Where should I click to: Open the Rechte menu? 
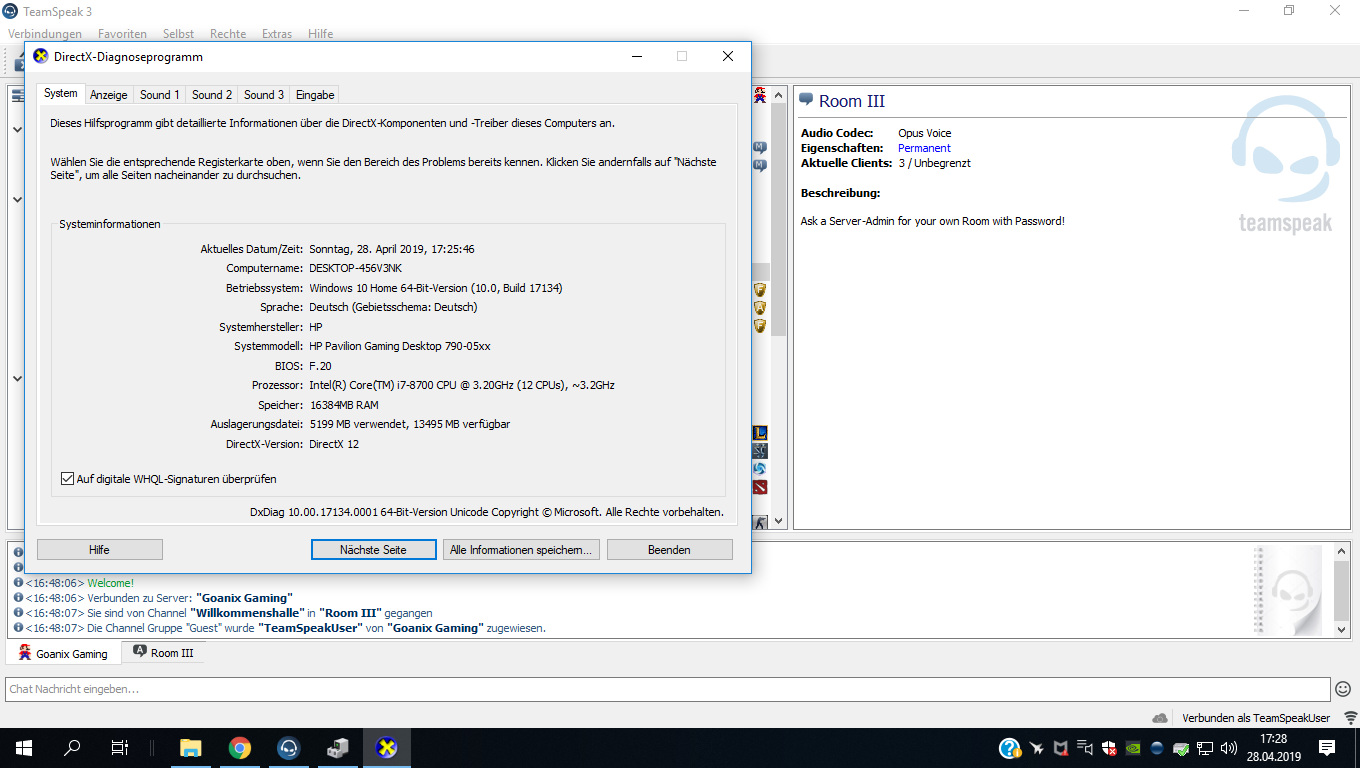(228, 34)
